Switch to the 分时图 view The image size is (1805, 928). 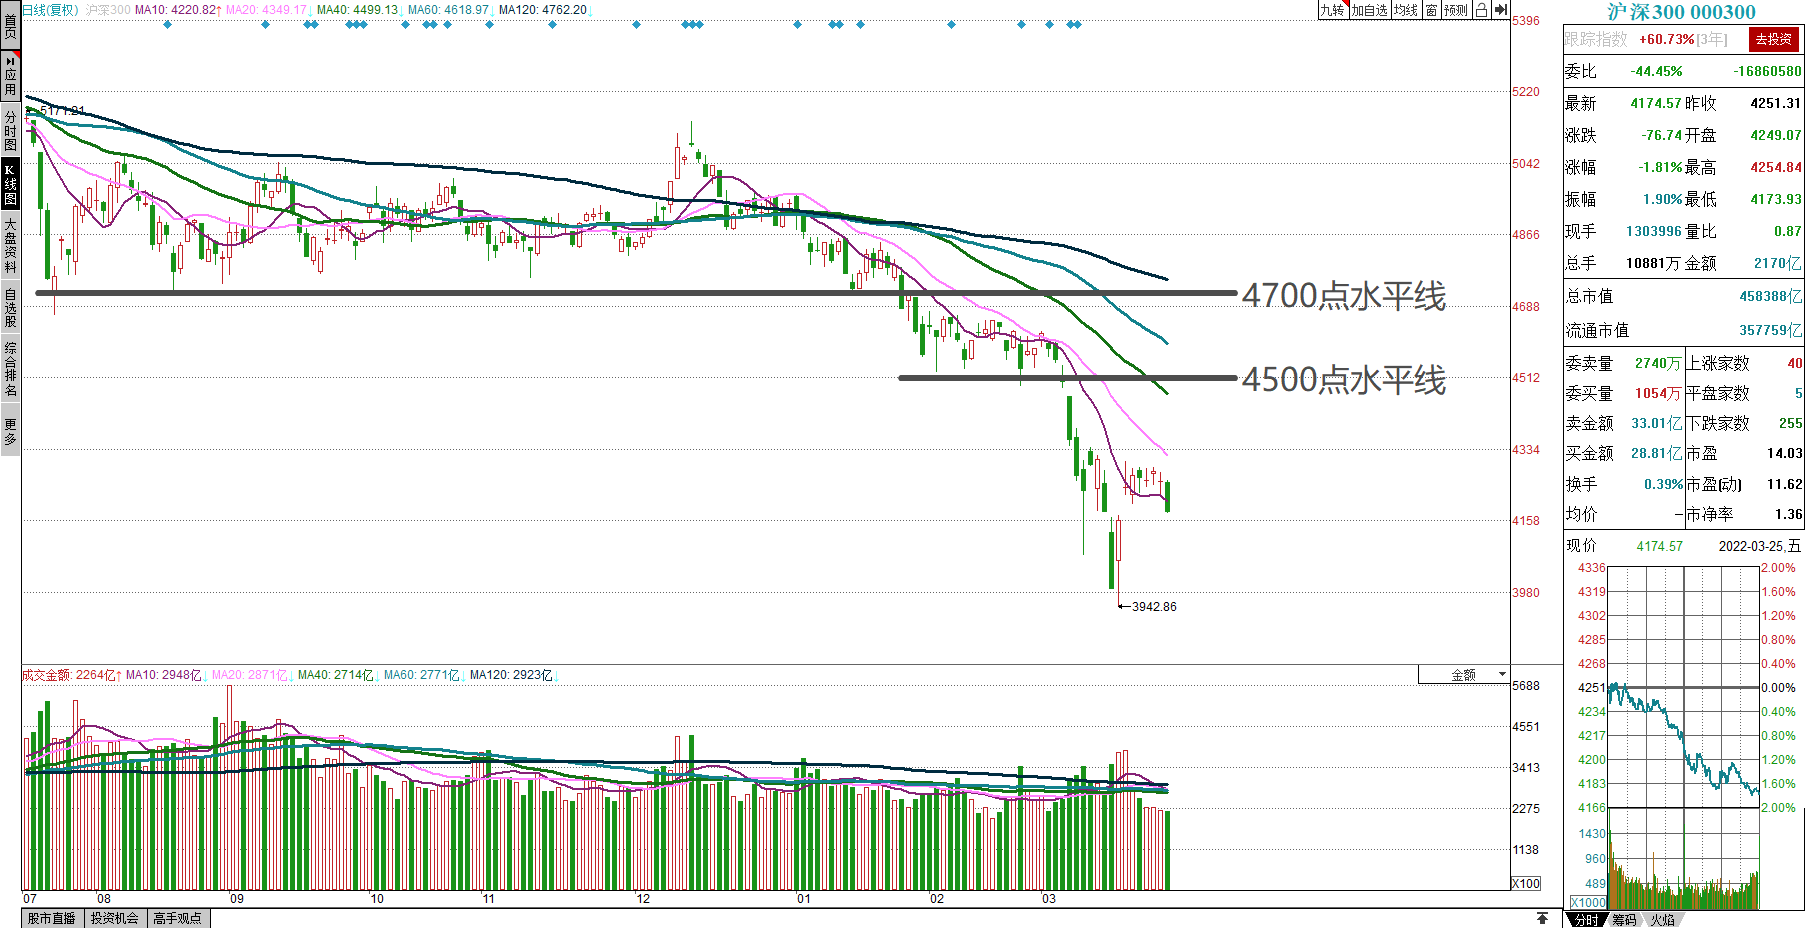(10, 130)
